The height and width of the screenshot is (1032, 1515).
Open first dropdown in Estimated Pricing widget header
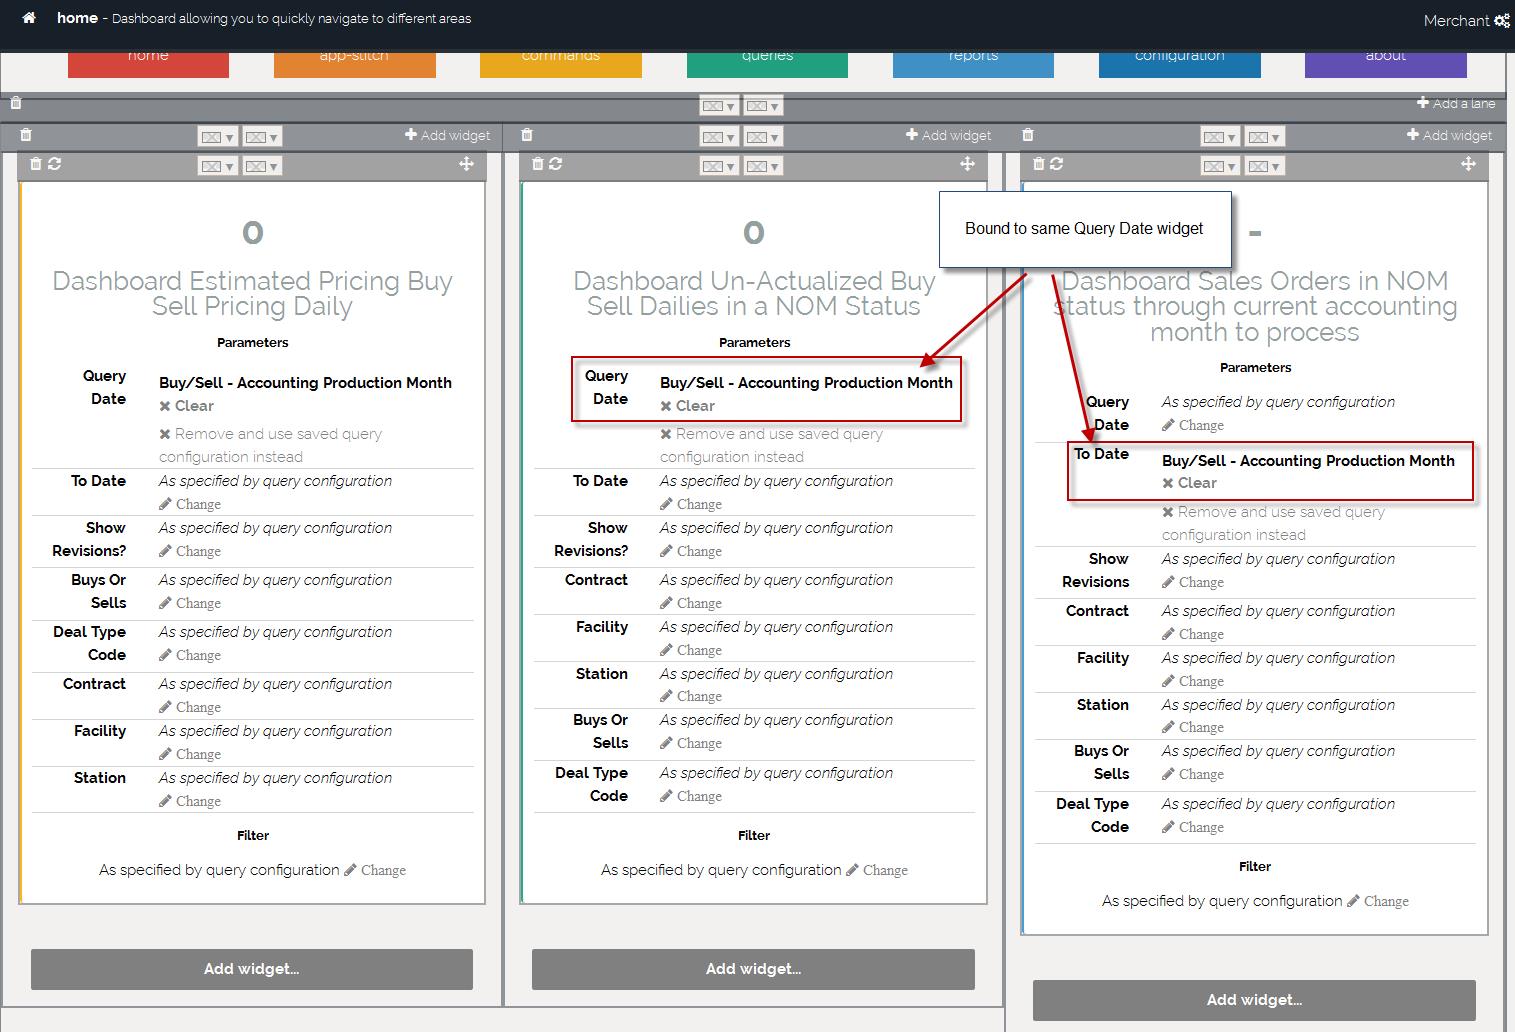[216, 166]
